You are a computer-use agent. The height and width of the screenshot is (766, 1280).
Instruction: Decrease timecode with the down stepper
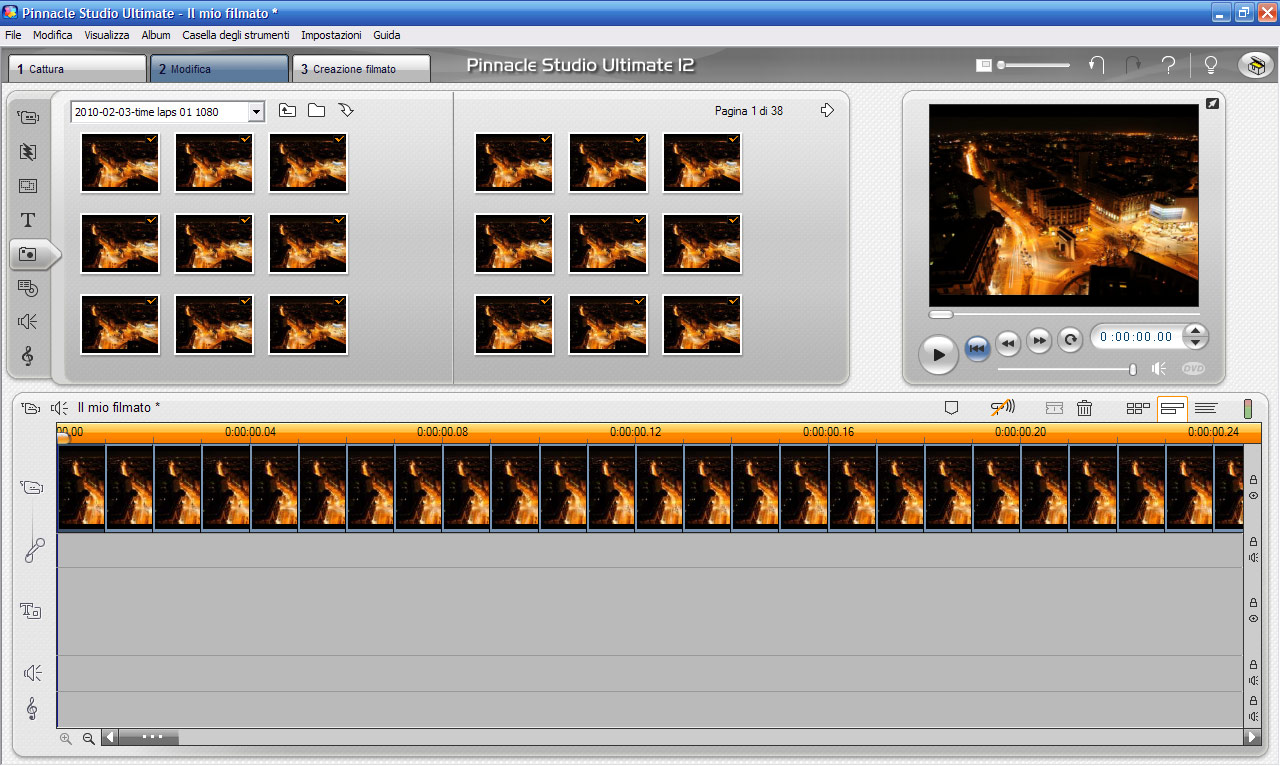[1196, 343]
